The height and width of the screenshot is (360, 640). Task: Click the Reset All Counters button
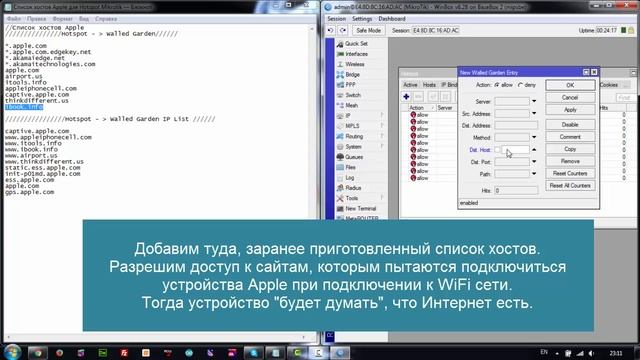click(570, 186)
